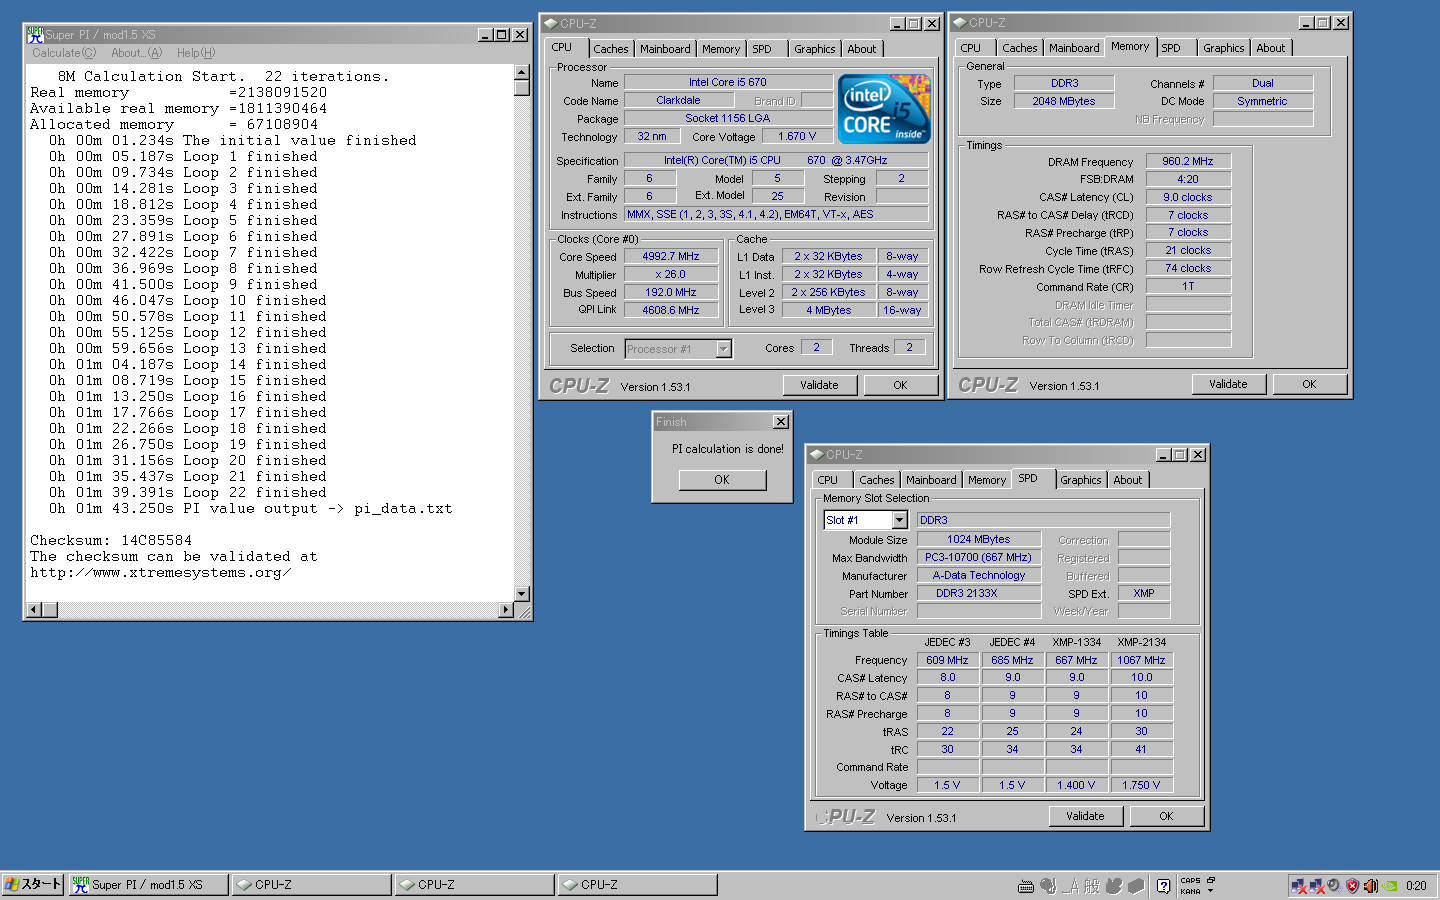The width and height of the screenshot is (1440, 900).
Task: Click the Name field Intel Core i5 670
Action: click(x=728, y=82)
